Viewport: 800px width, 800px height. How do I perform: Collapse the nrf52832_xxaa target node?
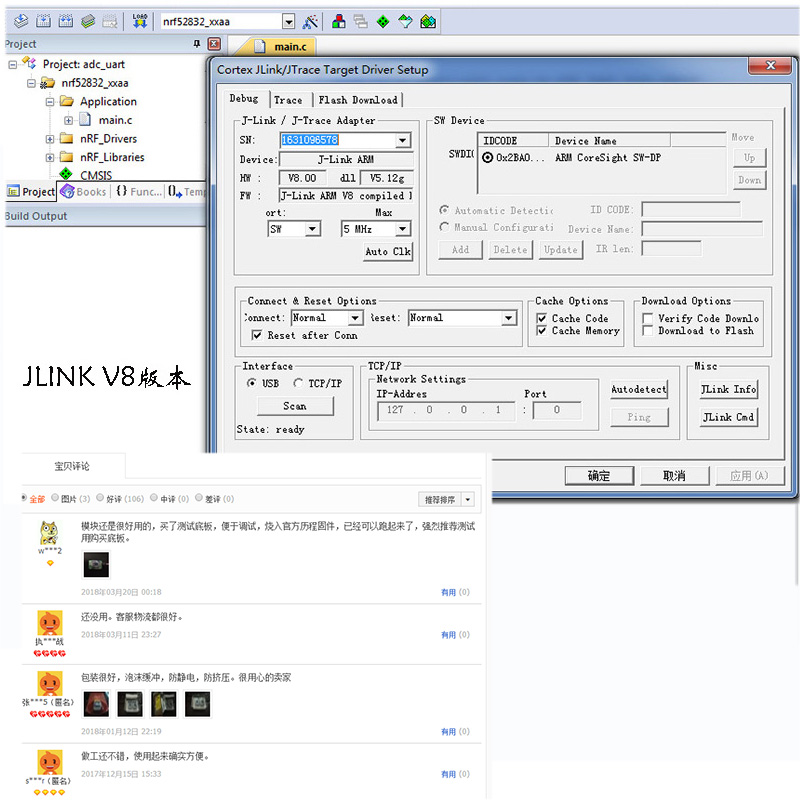click(31, 83)
